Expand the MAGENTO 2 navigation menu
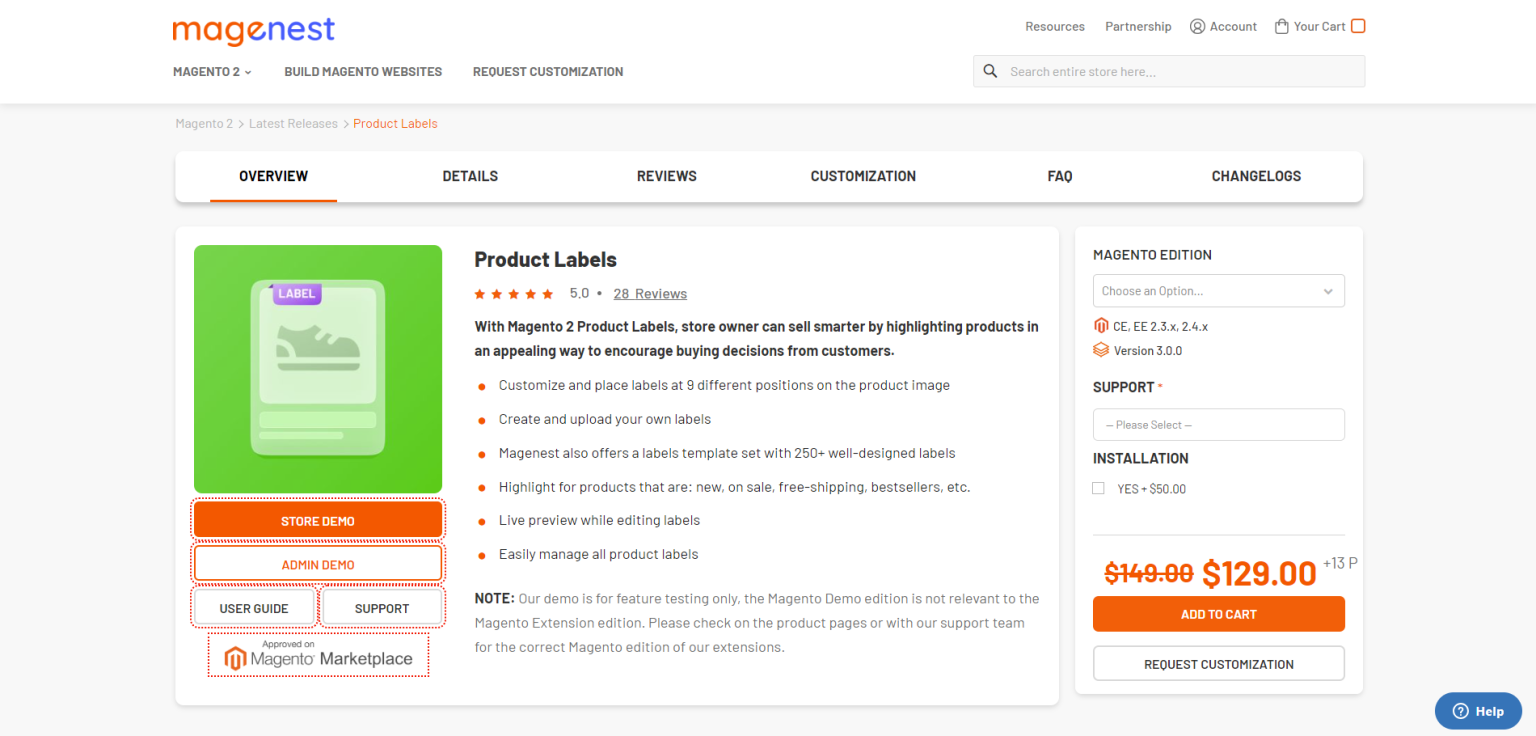Viewport: 1536px width, 736px height. tap(211, 71)
